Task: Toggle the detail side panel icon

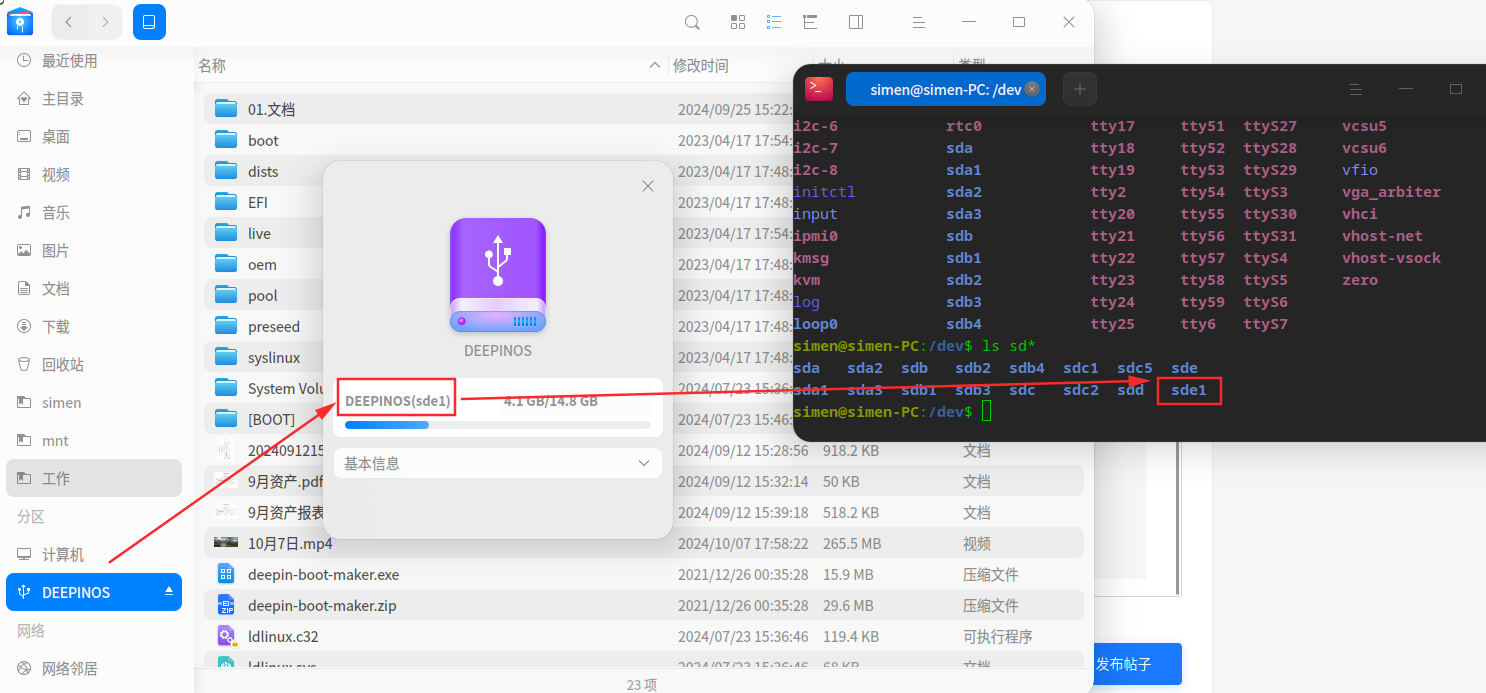Action: point(856,22)
